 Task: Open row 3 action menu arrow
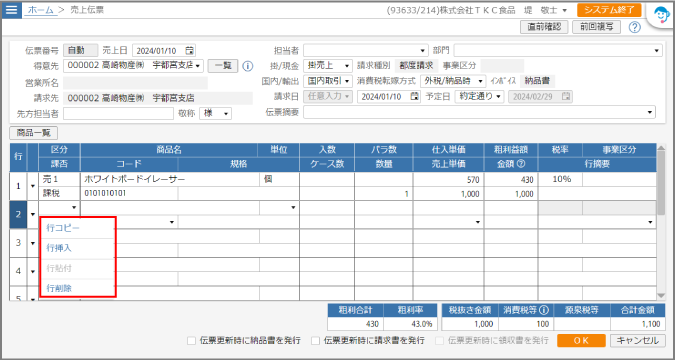click(33, 243)
